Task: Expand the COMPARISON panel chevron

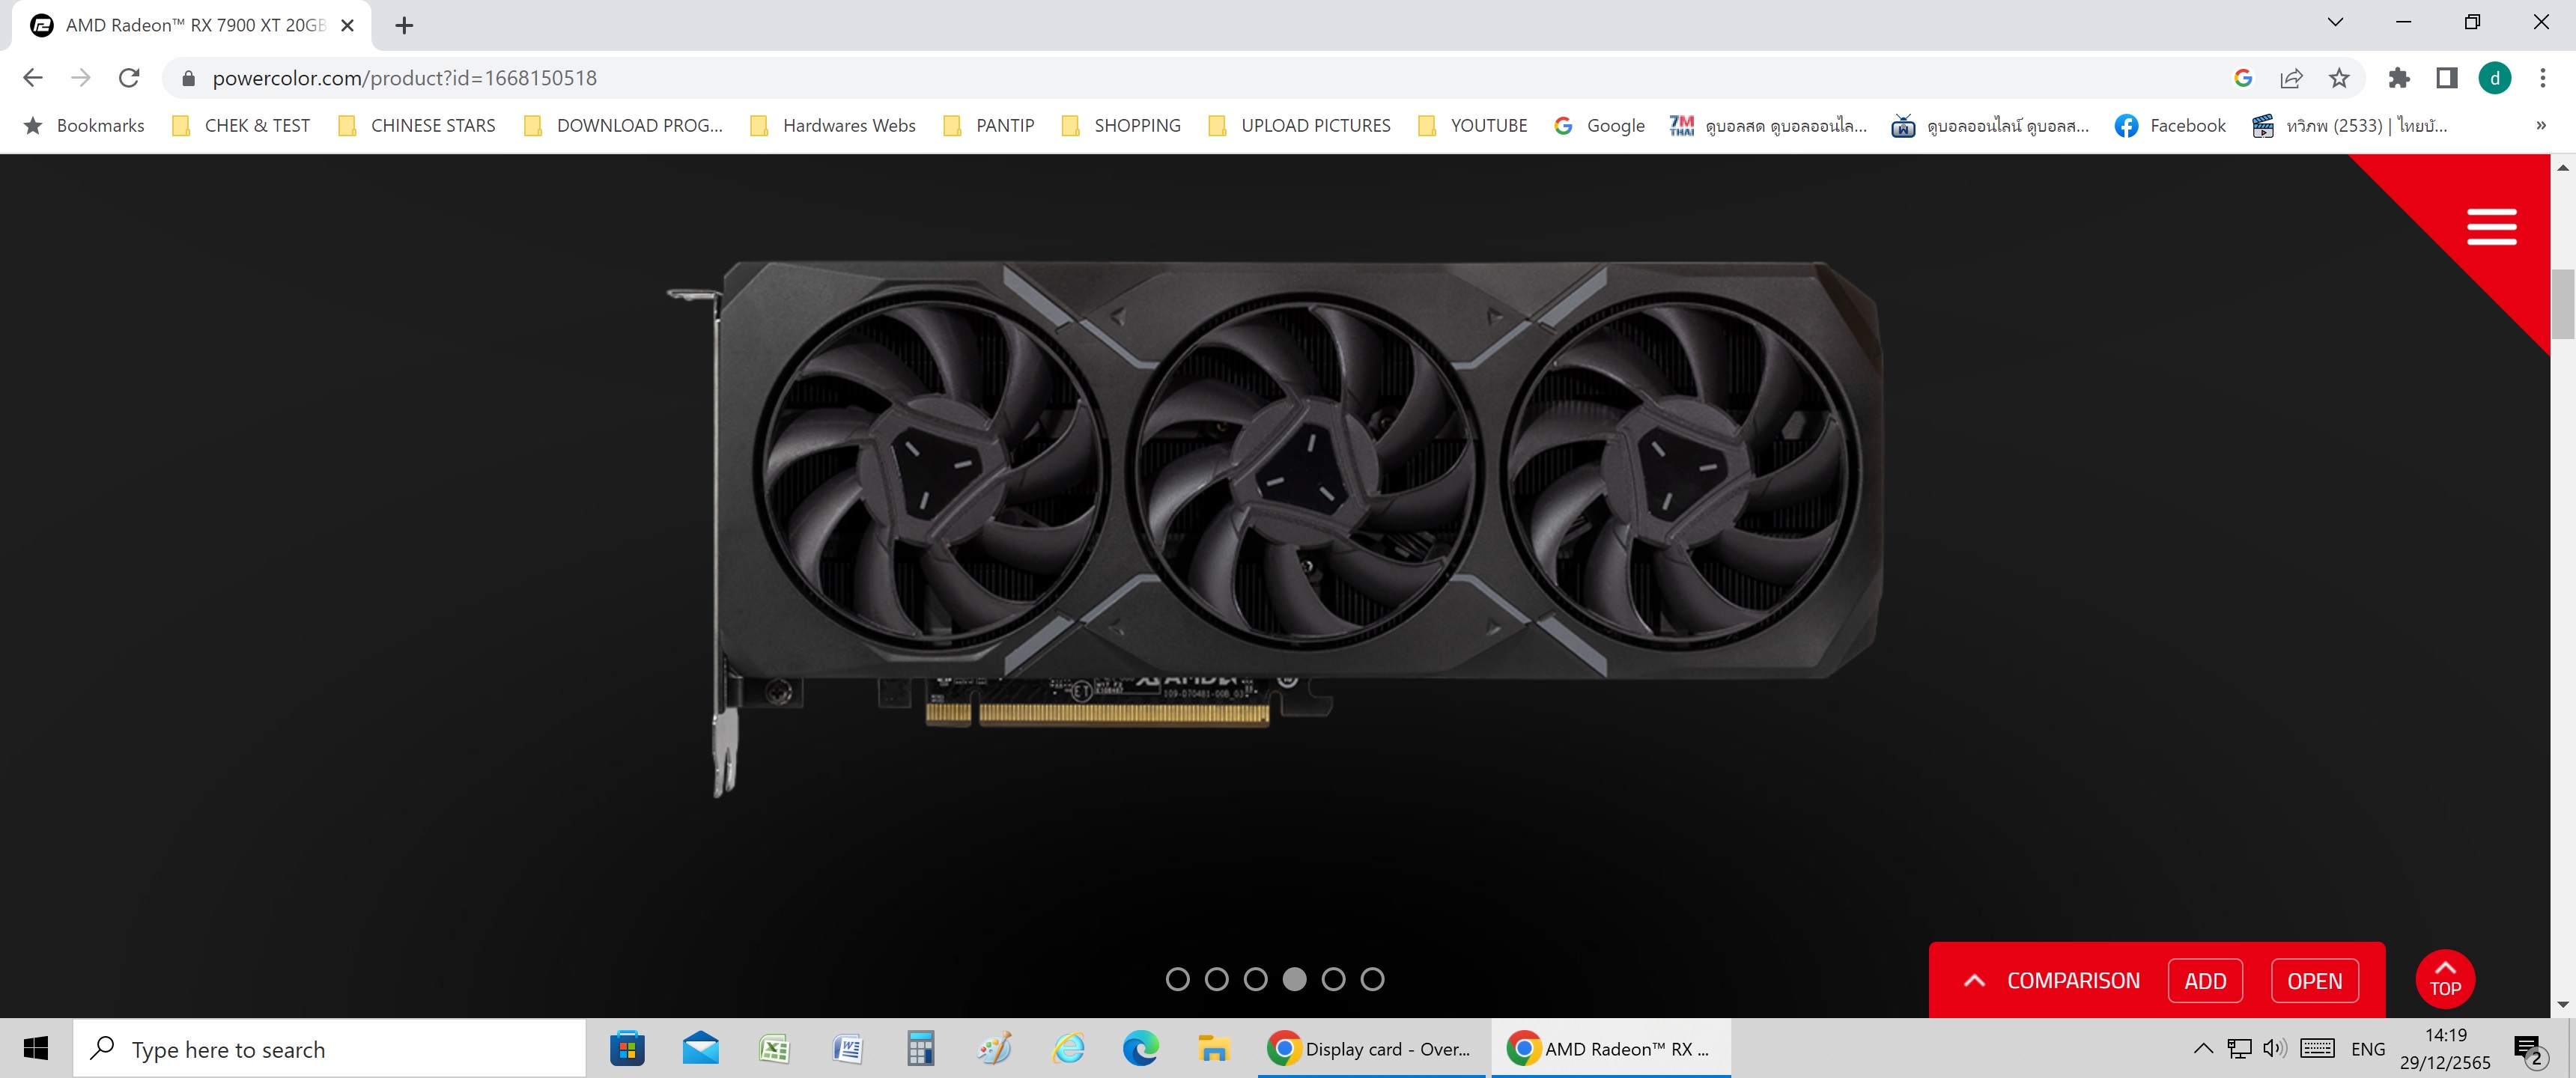Action: [x=1974, y=980]
